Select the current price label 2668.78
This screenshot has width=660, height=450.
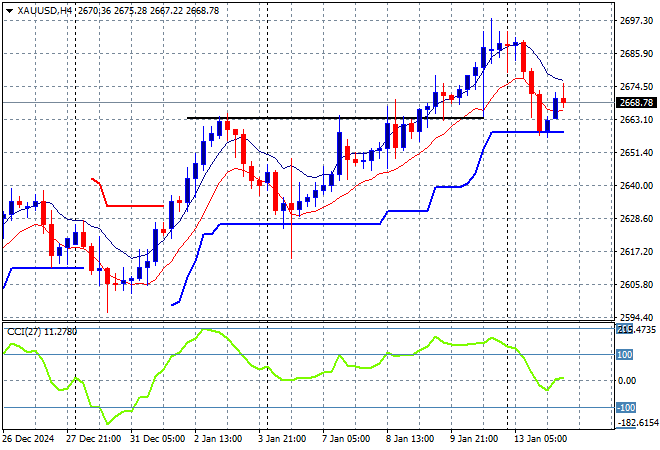pos(636,103)
